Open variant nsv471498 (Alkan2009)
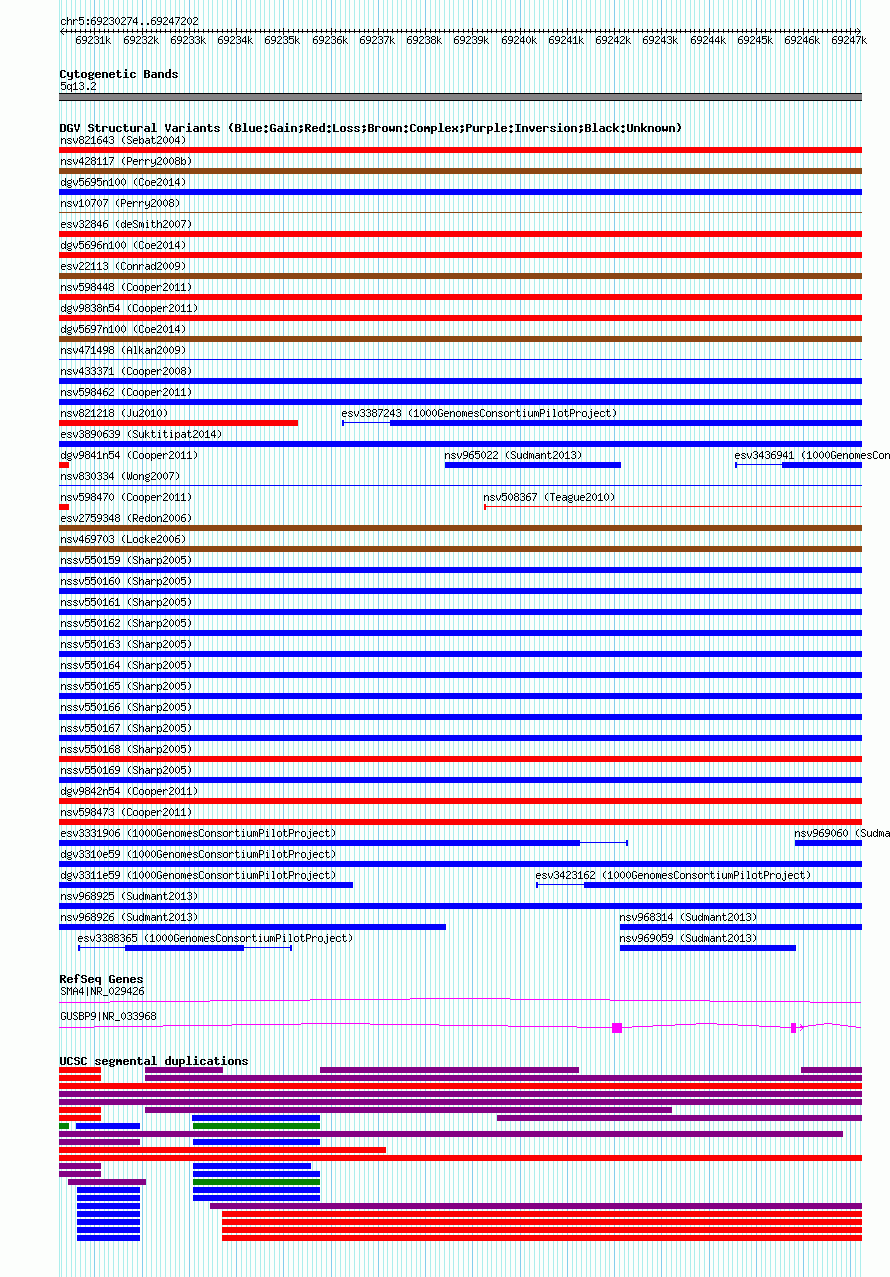 (x=123, y=350)
